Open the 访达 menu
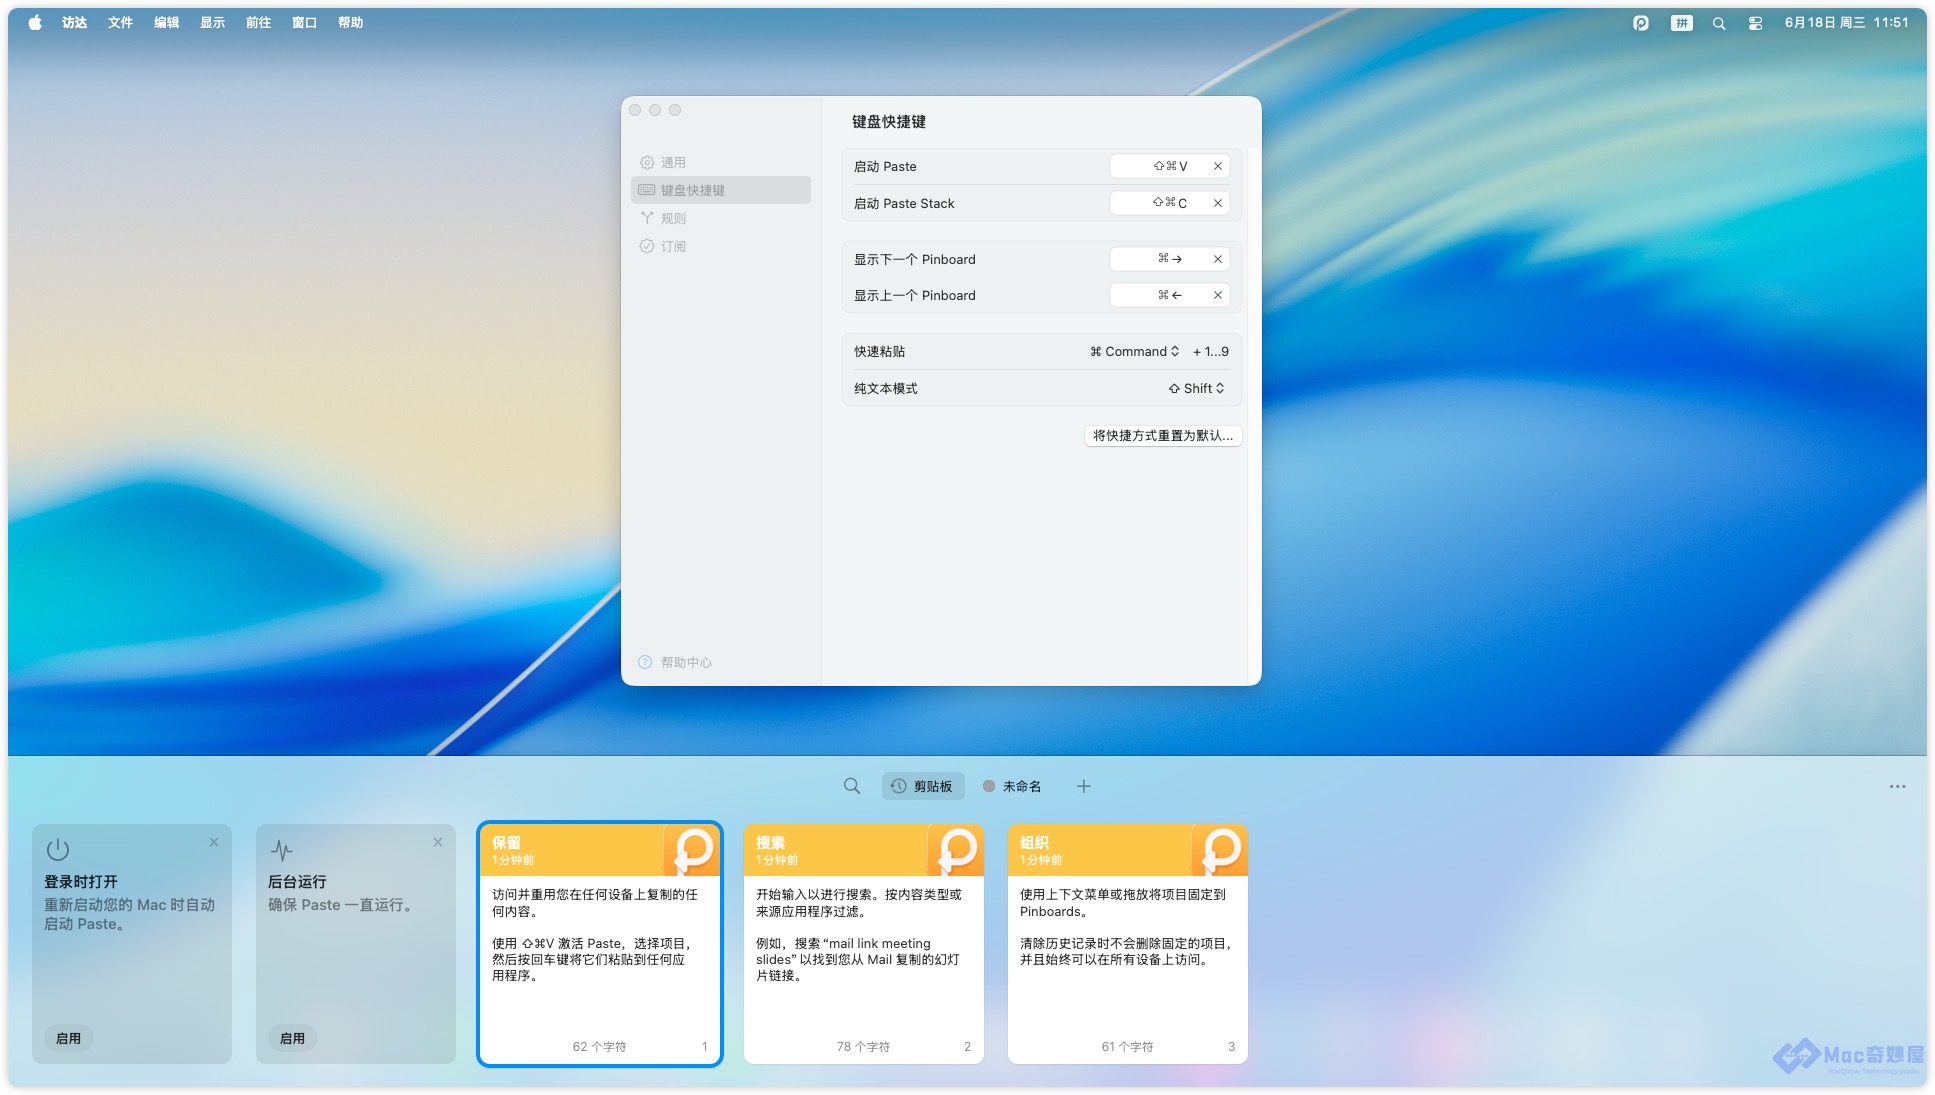Image resolution: width=1935 pixels, height=1095 pixels. (74, 22)
